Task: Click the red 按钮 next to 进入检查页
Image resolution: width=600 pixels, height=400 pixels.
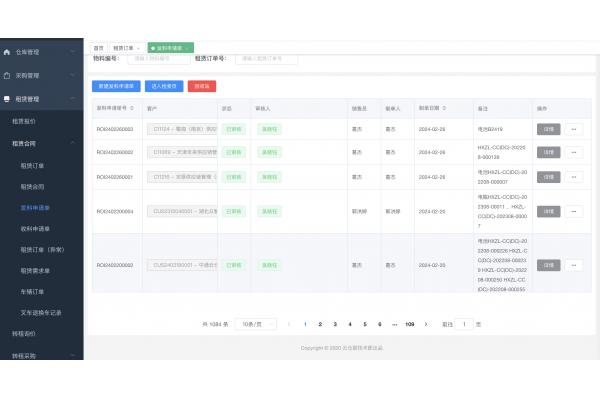Action: [201, 86]
